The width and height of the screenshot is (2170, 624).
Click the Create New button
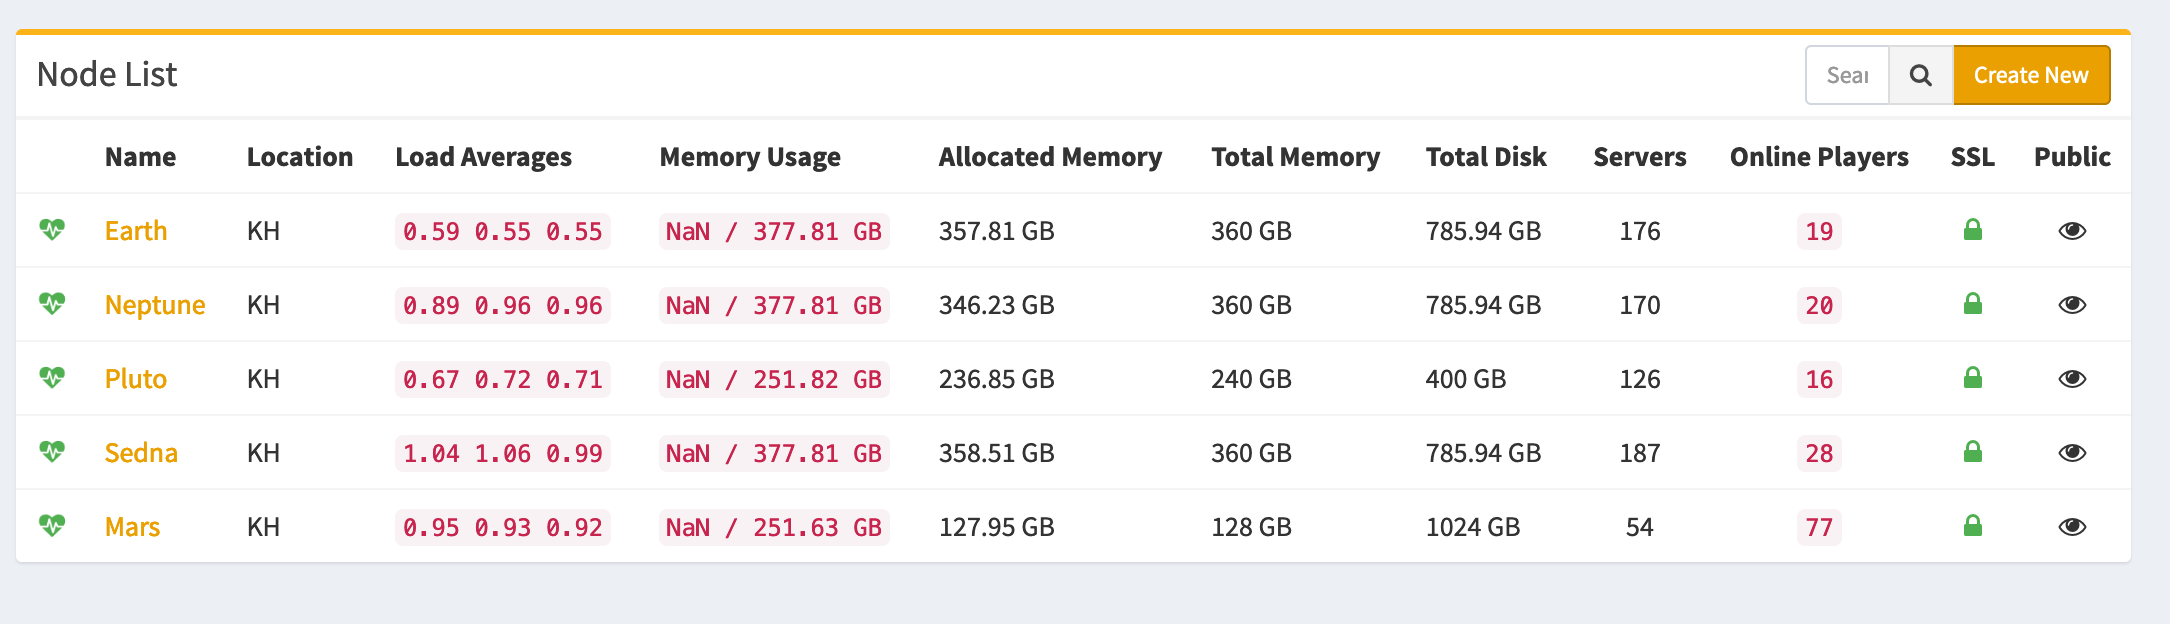coord(2031,75)
